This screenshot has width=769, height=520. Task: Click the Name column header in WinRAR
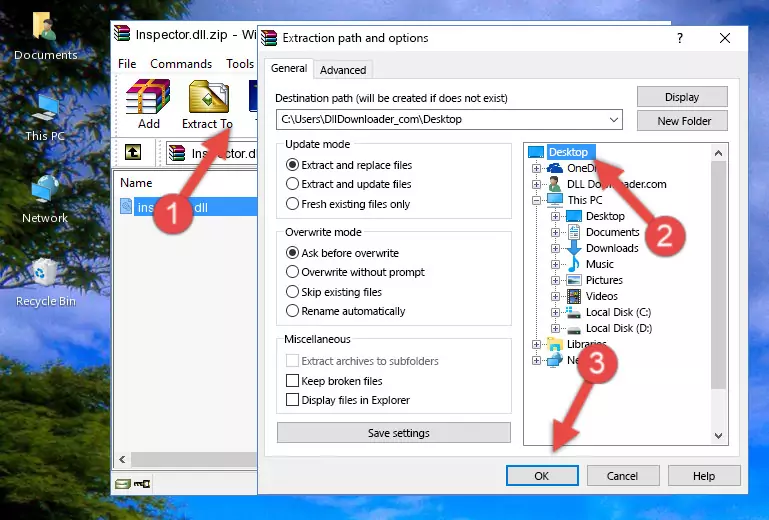(x=136, y=183)
